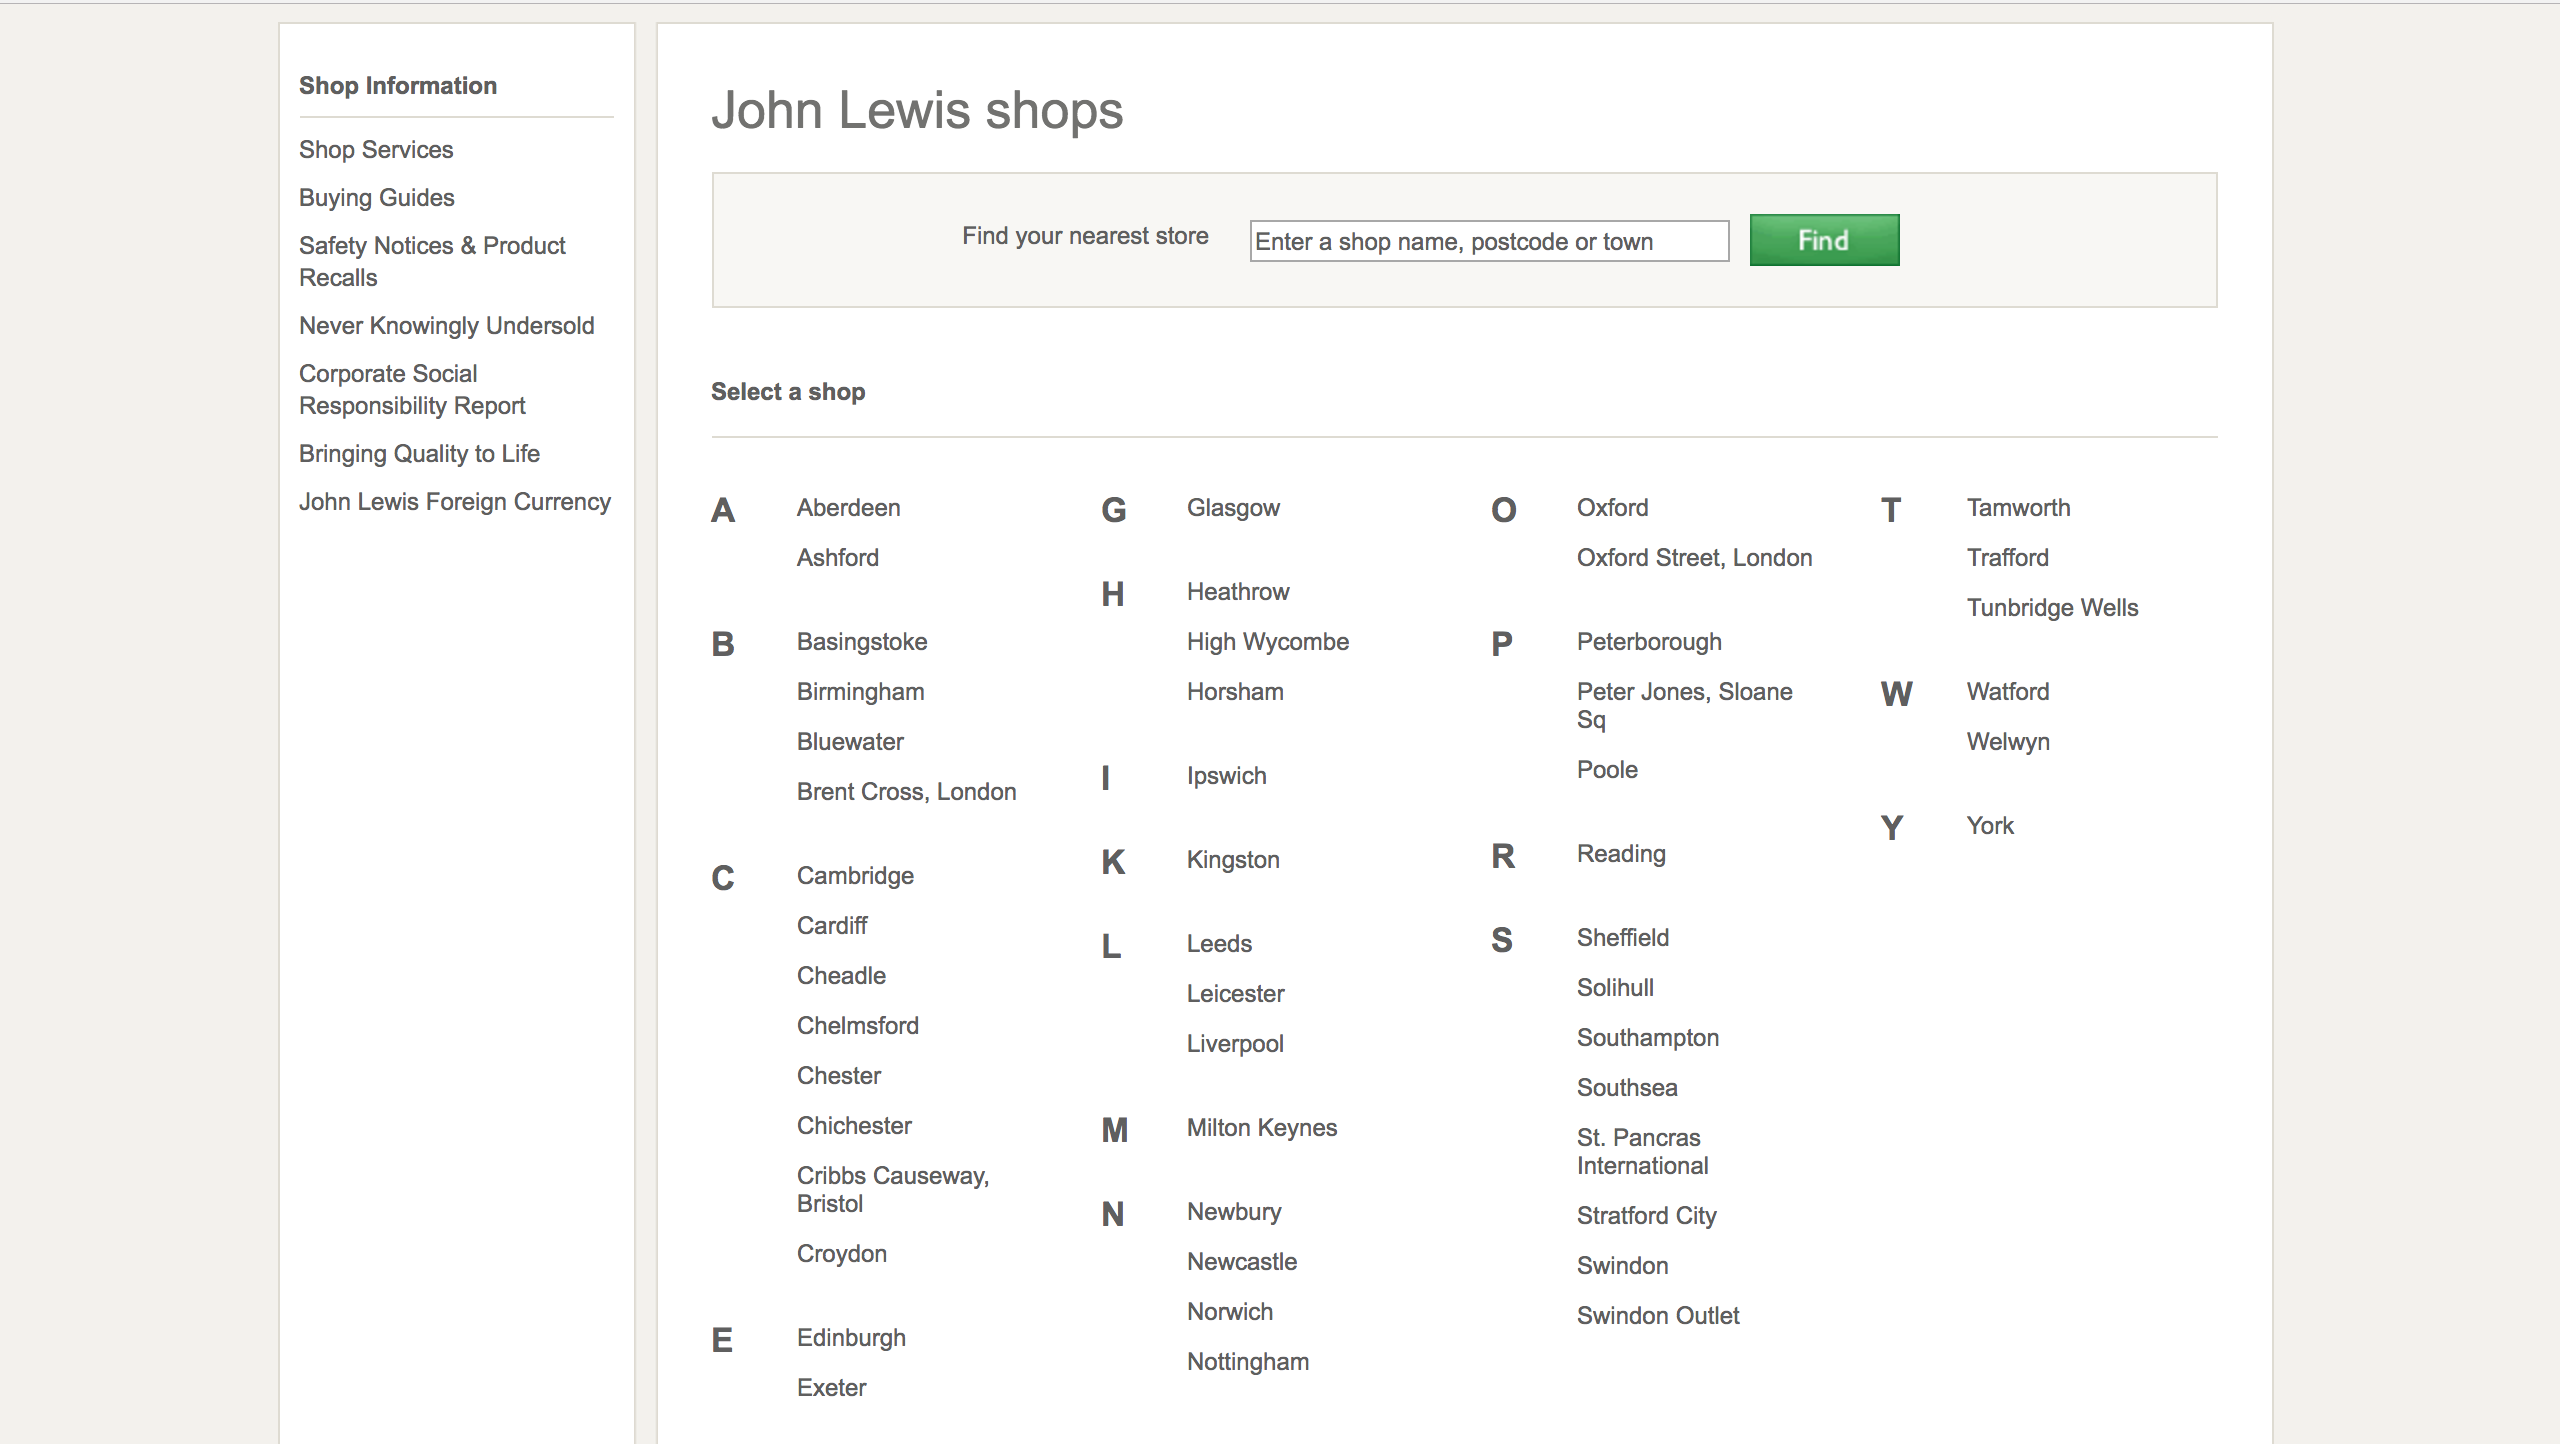The height and width of the screenshot is (1444, 2560).
Task: Select the Newcastle shop
Action: [x=1242, y=1262]
